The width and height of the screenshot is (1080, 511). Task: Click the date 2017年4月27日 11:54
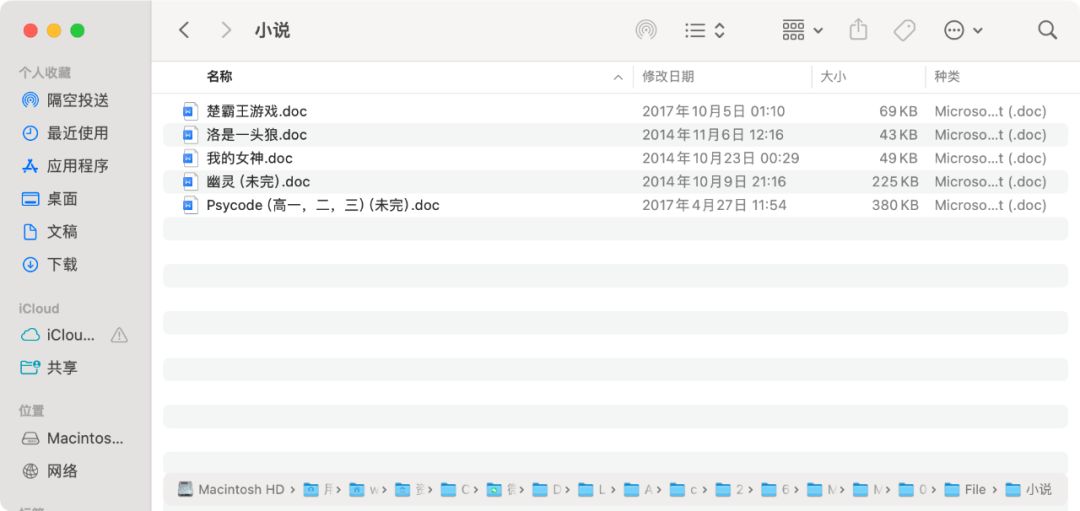pyautogui.click(x=714, y=205)
